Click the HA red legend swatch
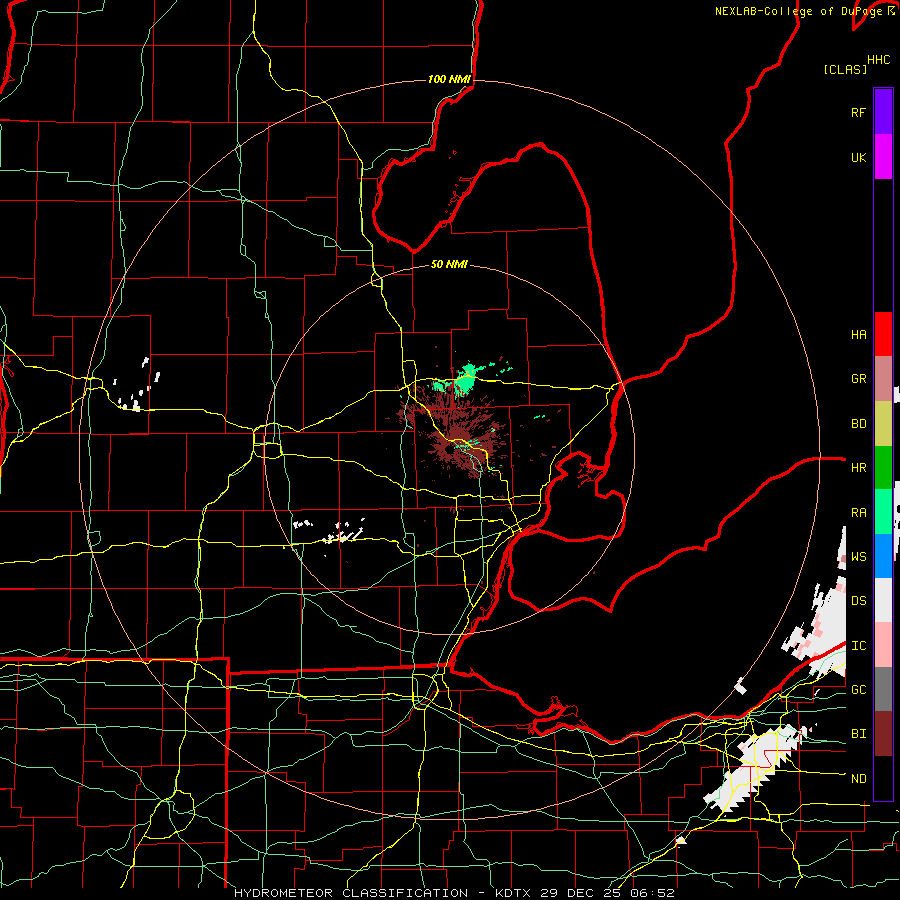 coord(883,334)
